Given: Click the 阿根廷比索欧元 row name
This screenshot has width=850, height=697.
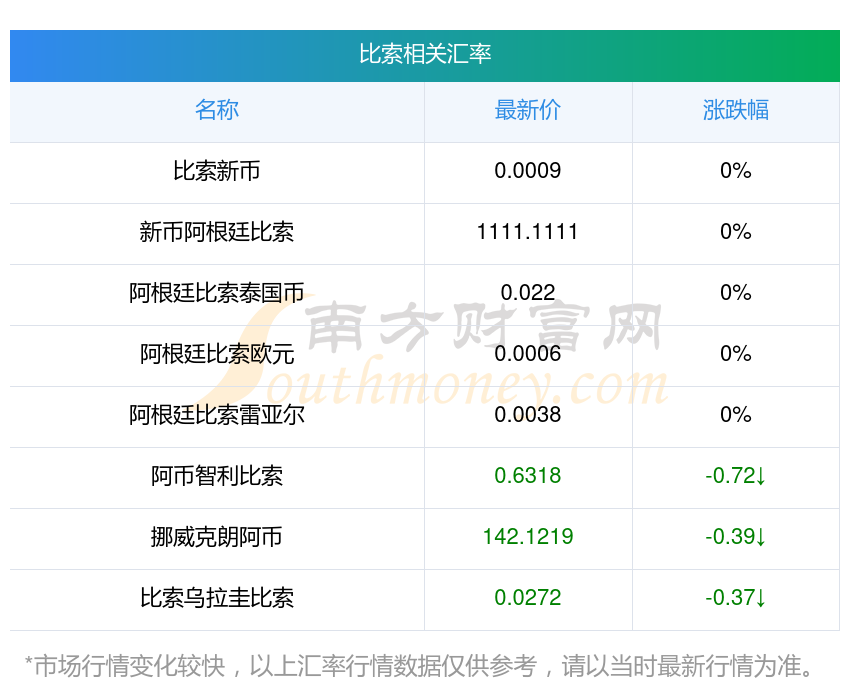Looking at the screenshot, I should coord(217,354).
